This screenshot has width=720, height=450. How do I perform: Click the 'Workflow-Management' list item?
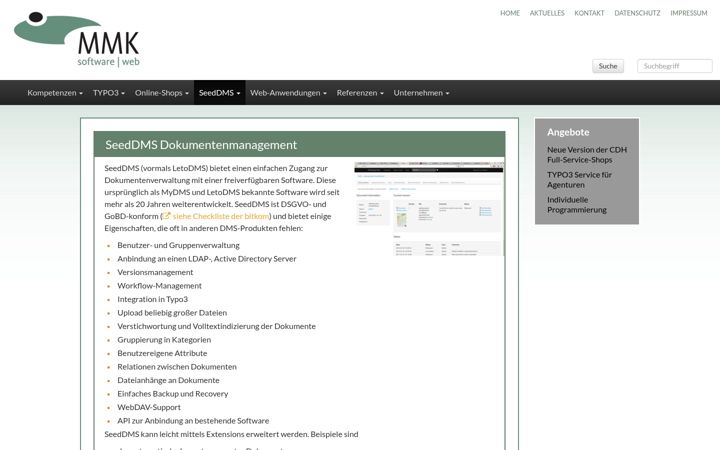coord(159,286)
